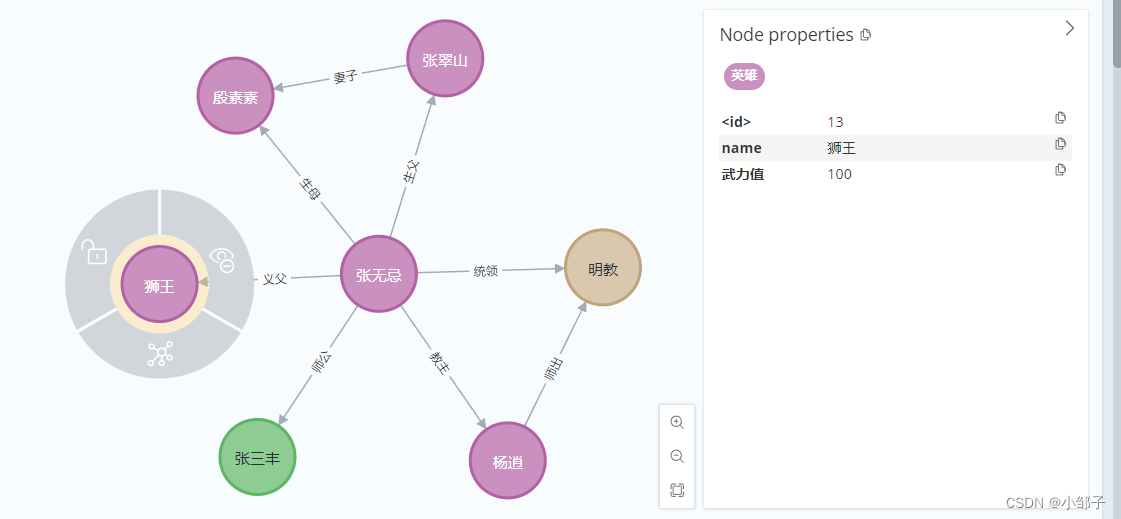This screenshot has height=519, width=1121.
Task: Select the 张三丰 green node
Action: click(x=257, y=458)
